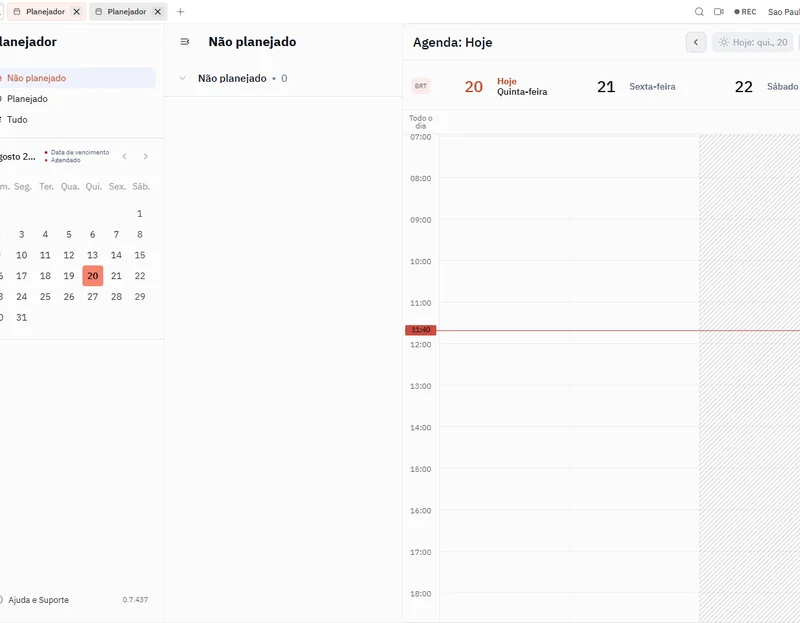Select day 15 in mini calendar
800x623 pixels.
coord(140,255)
